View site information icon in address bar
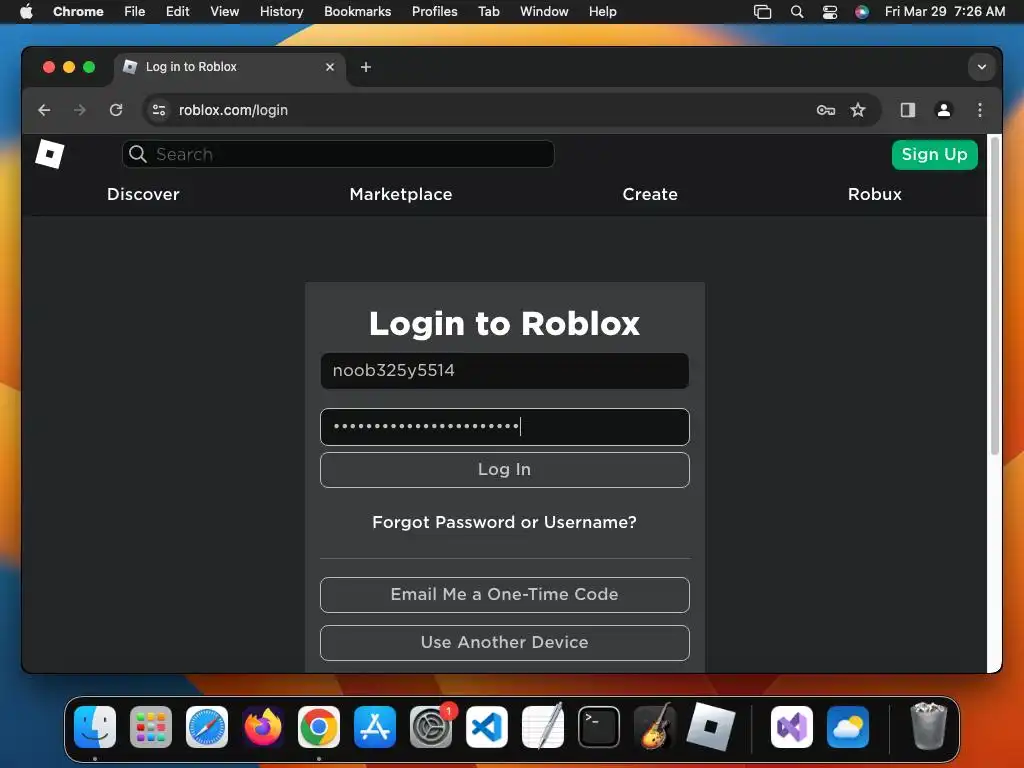The height and width of the screenshot is (768, 1024). [x=159, y=110]
